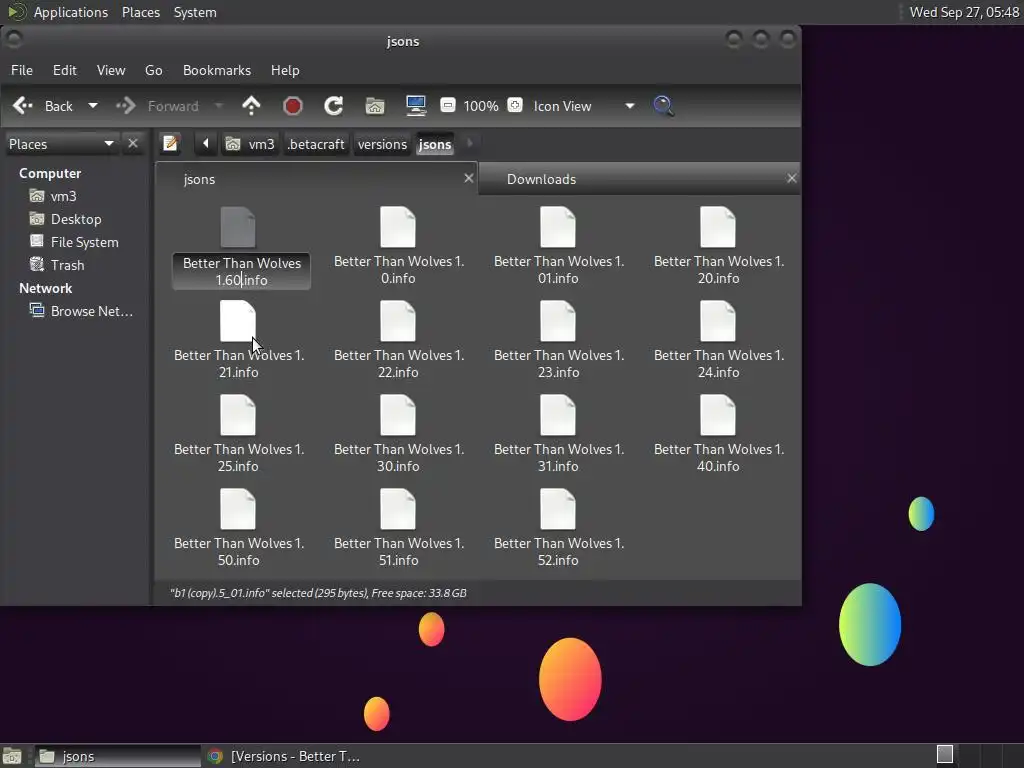Navigate to .betacraft in path bar

pos(316,144)
